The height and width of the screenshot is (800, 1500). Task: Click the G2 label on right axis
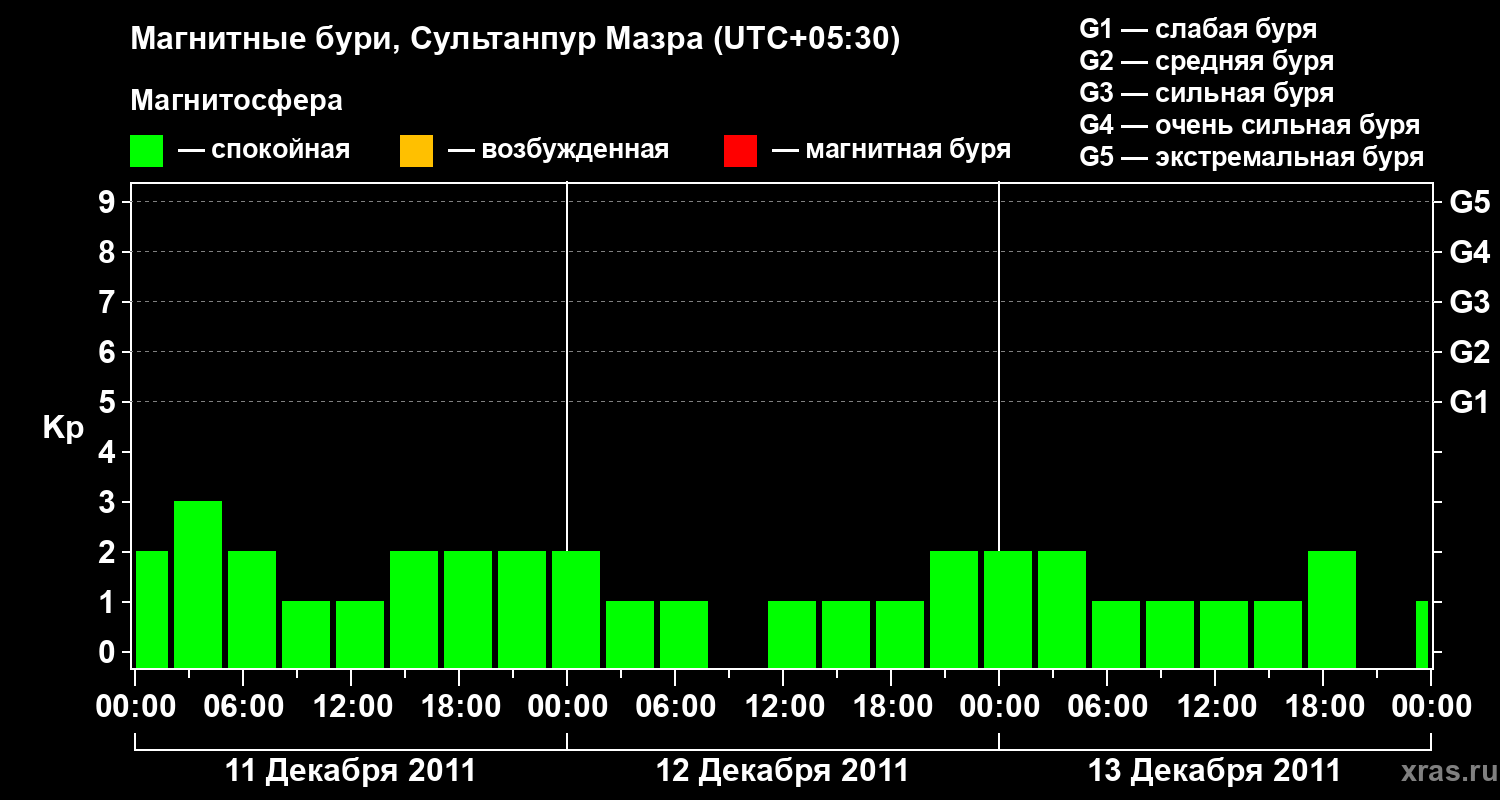click(1470, 352)
